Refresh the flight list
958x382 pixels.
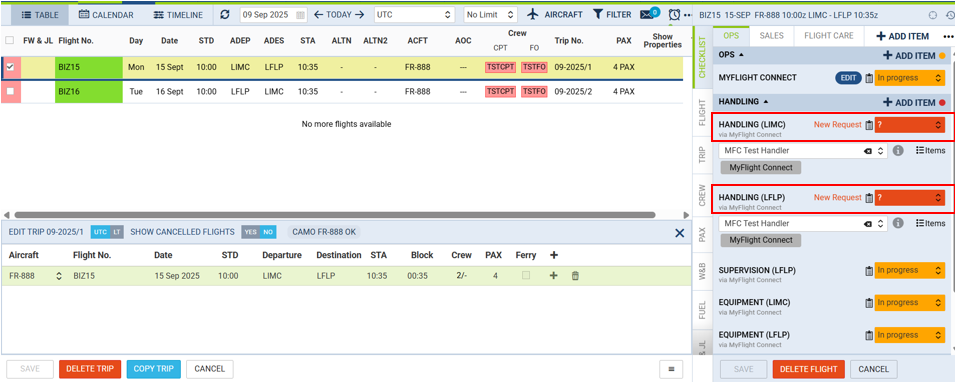(x=225, y=15)
